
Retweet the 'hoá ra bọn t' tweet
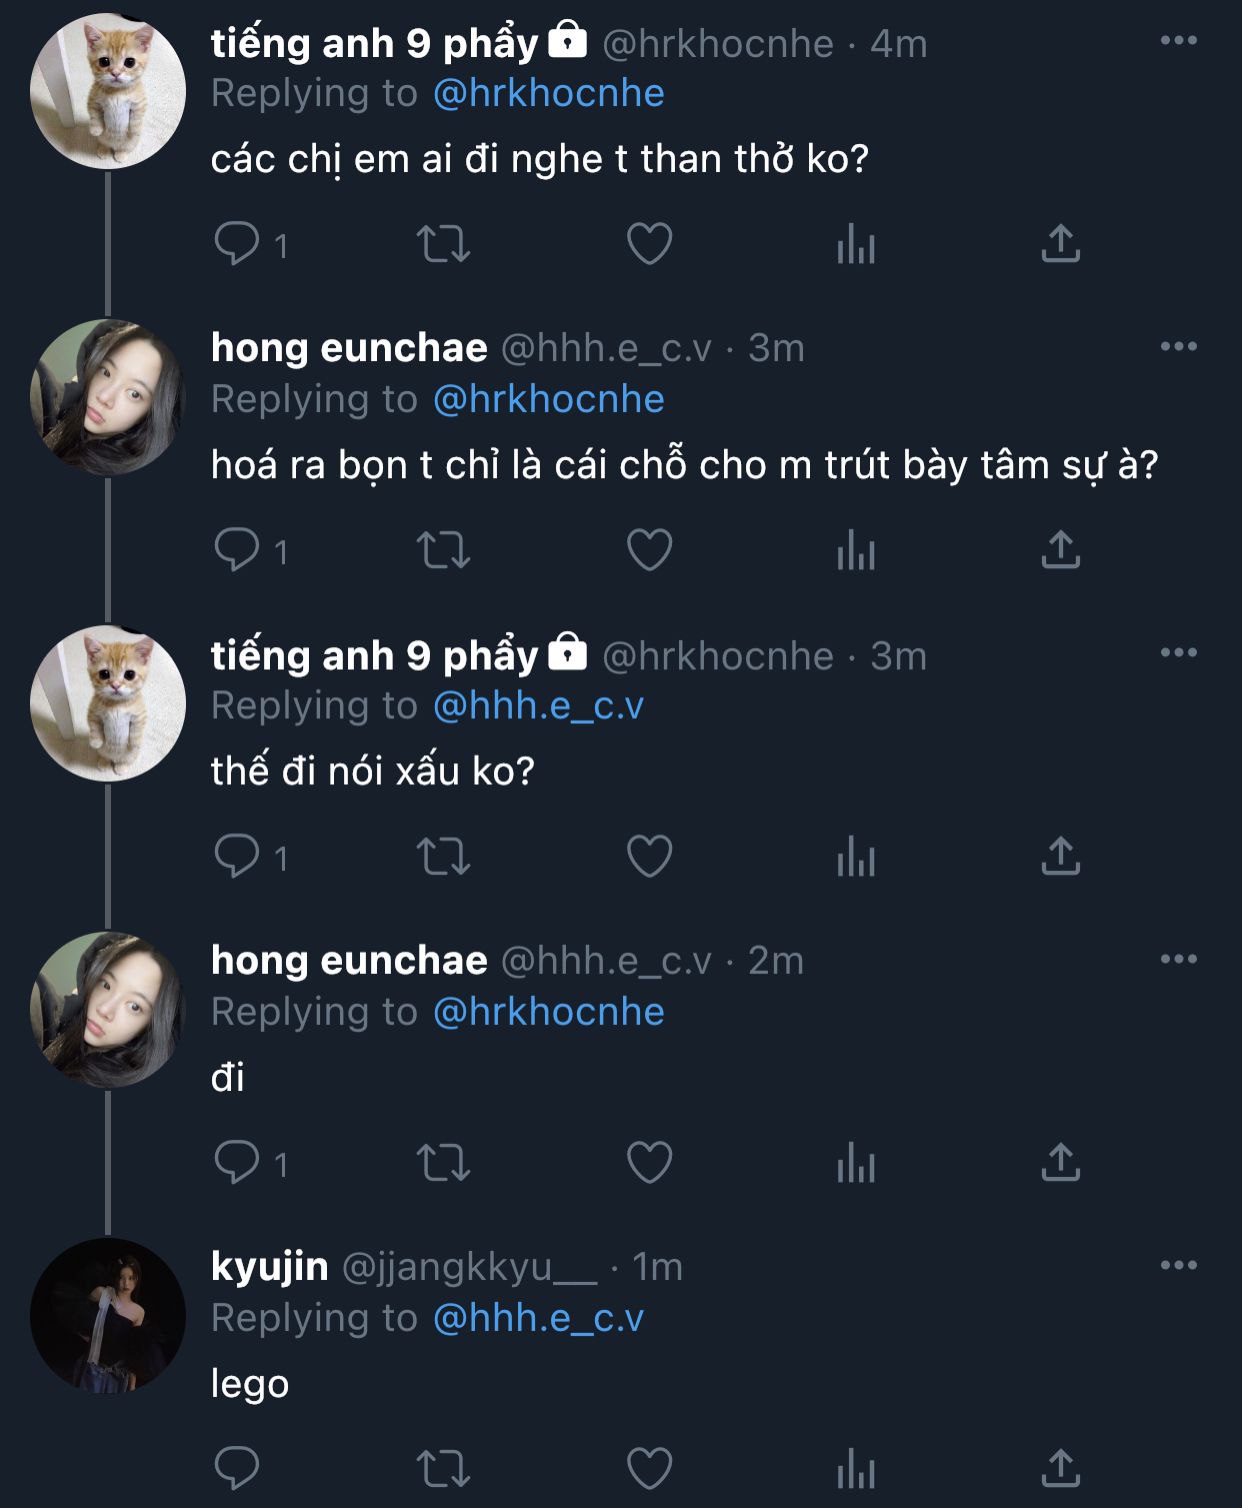443,550
